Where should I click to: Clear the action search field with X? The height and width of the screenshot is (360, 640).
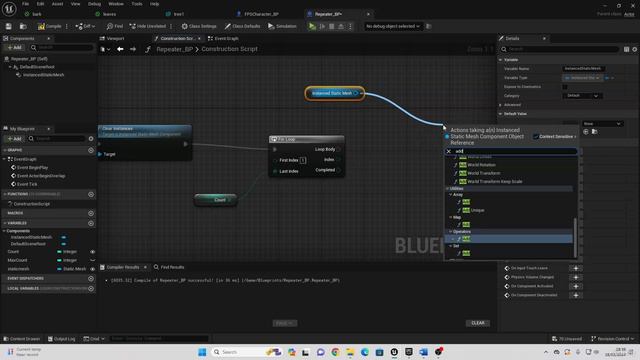coord(449,151)
